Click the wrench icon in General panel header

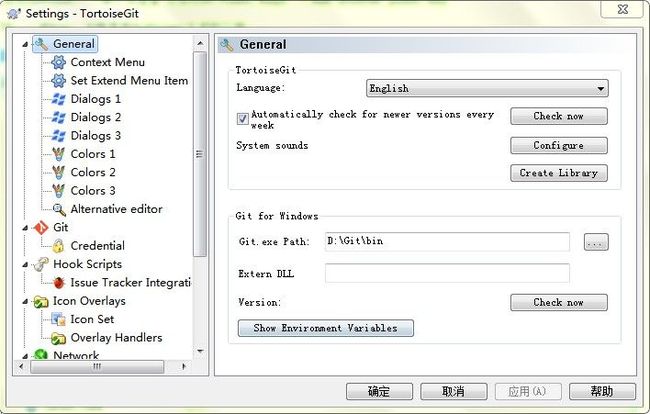tap(227, 45)
